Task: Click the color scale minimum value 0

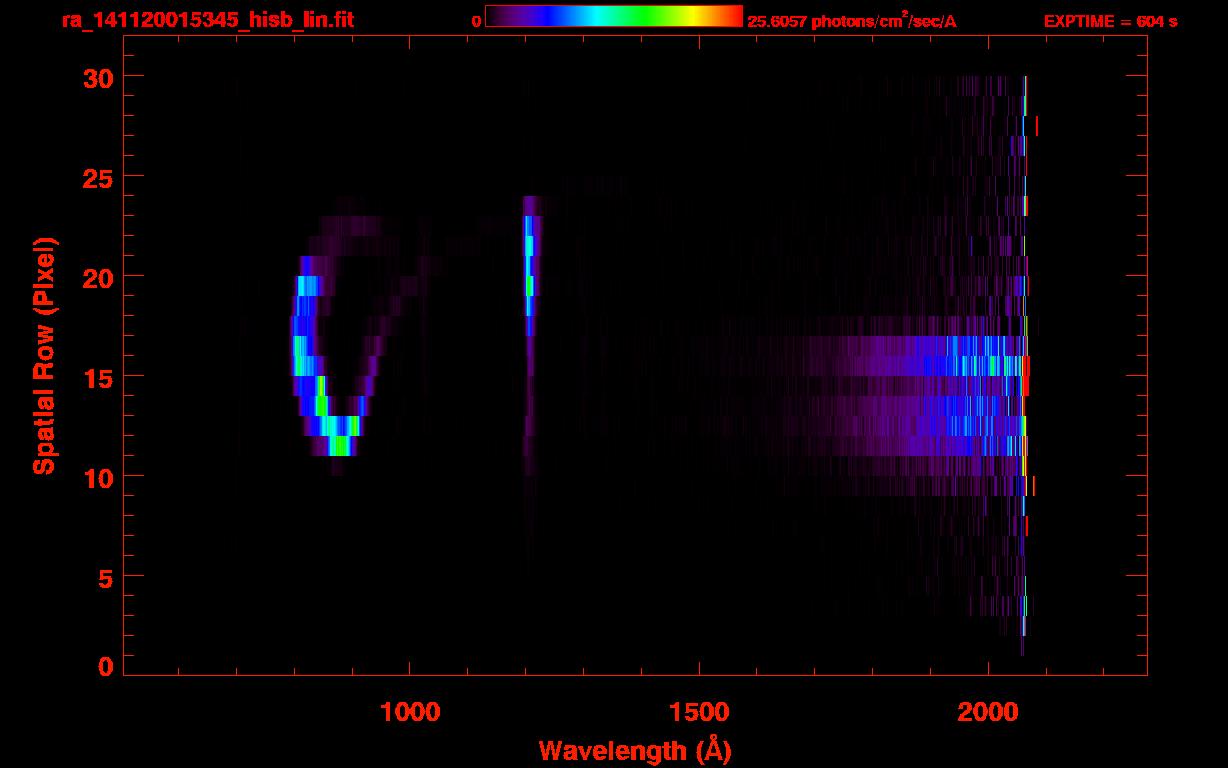Action: [476, 21]
